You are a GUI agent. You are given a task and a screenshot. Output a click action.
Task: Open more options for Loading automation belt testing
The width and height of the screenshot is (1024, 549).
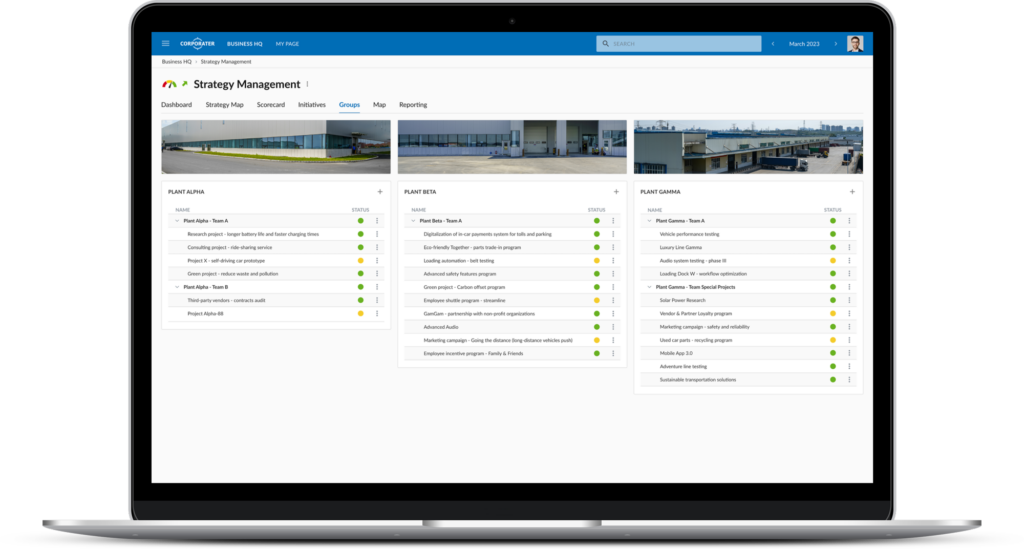(x=613, y=260)
